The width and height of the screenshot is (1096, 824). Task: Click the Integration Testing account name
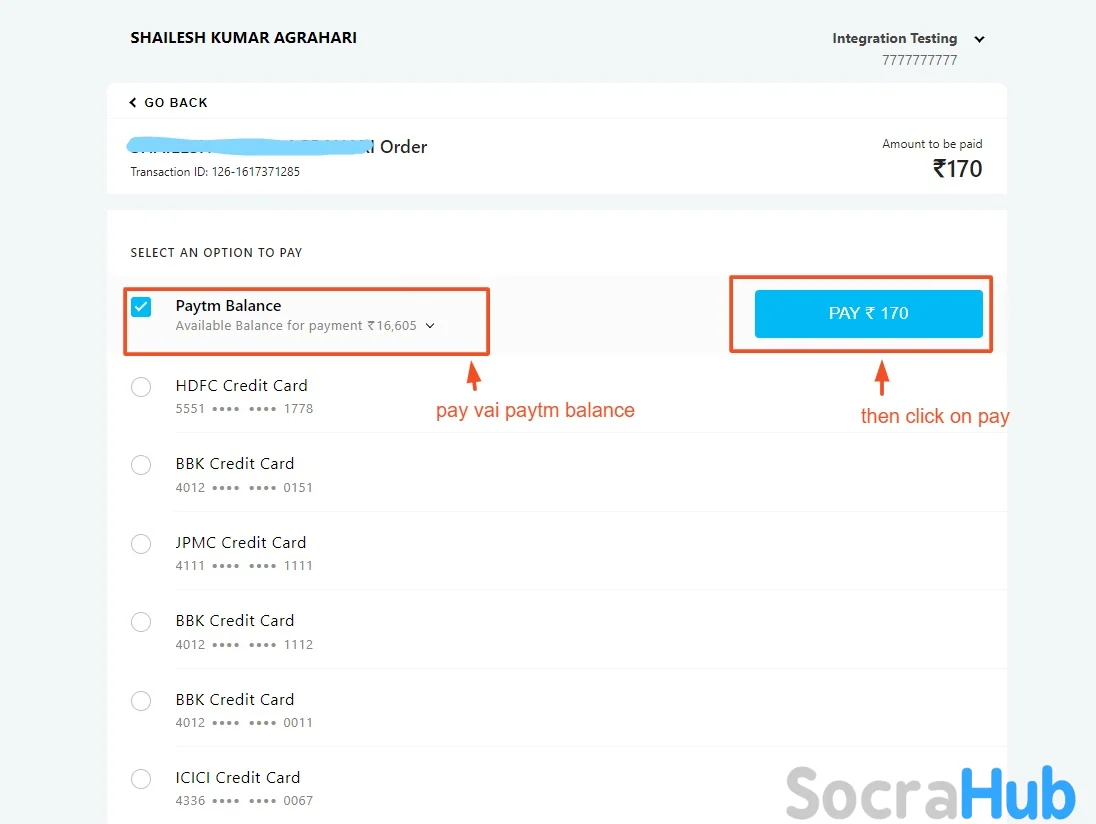894,39
